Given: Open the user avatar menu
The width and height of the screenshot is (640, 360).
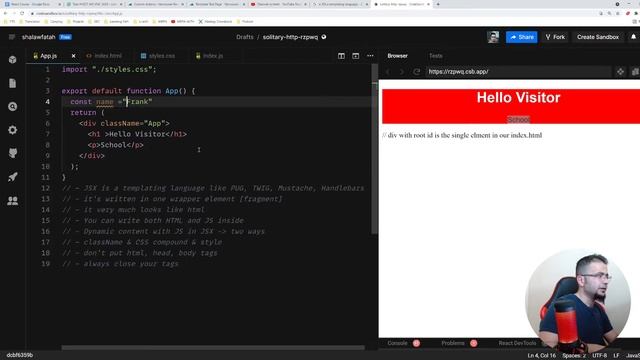Looking at the screenshot, I should coord(493,37).
